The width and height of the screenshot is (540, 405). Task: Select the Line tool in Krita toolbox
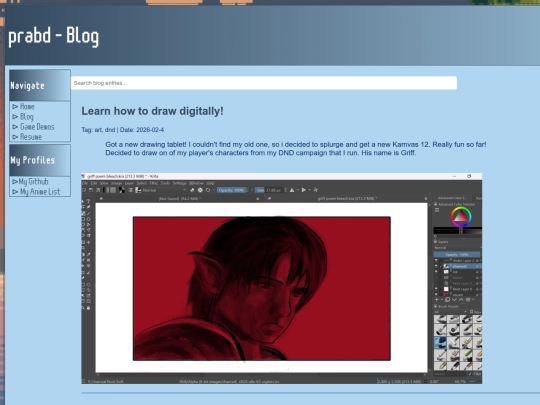[x=89, y=214]
